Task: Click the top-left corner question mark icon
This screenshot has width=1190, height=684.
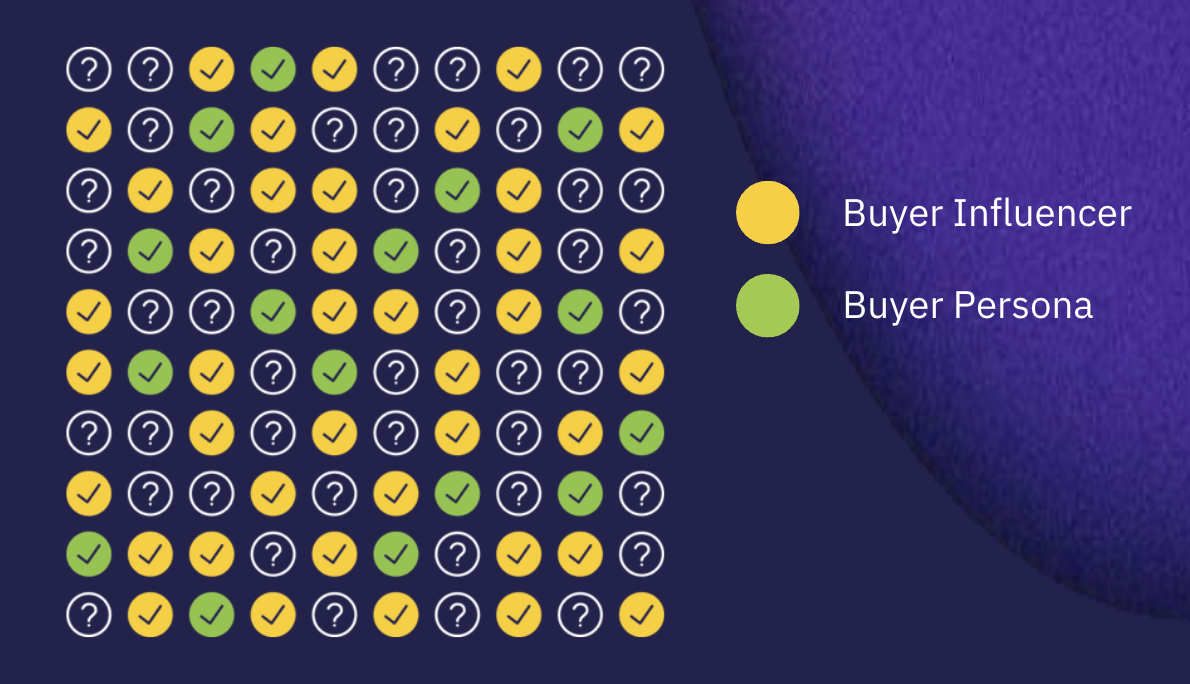Action: coord(89,69)
